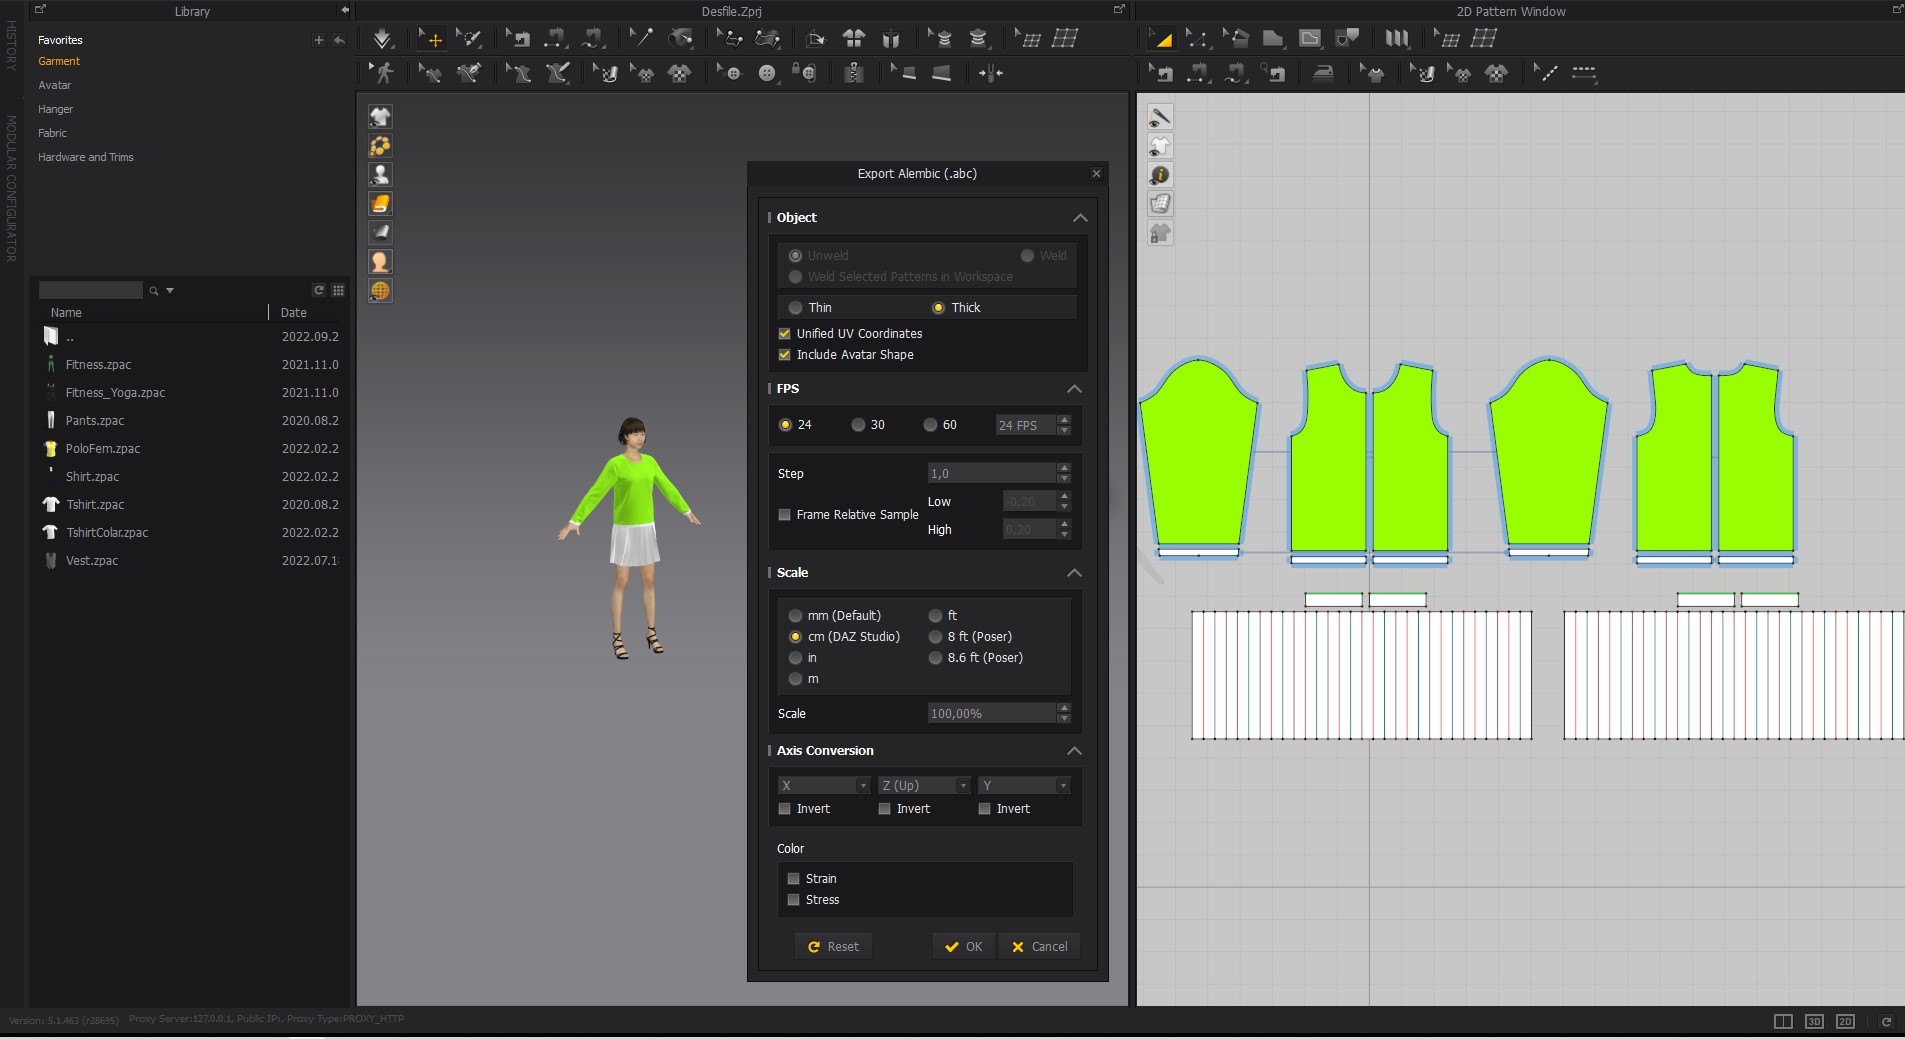This screenshot has height=1039, width=1905.
Task: Click the Iron tool in 2D toolbar
Action: (1323, 73)
